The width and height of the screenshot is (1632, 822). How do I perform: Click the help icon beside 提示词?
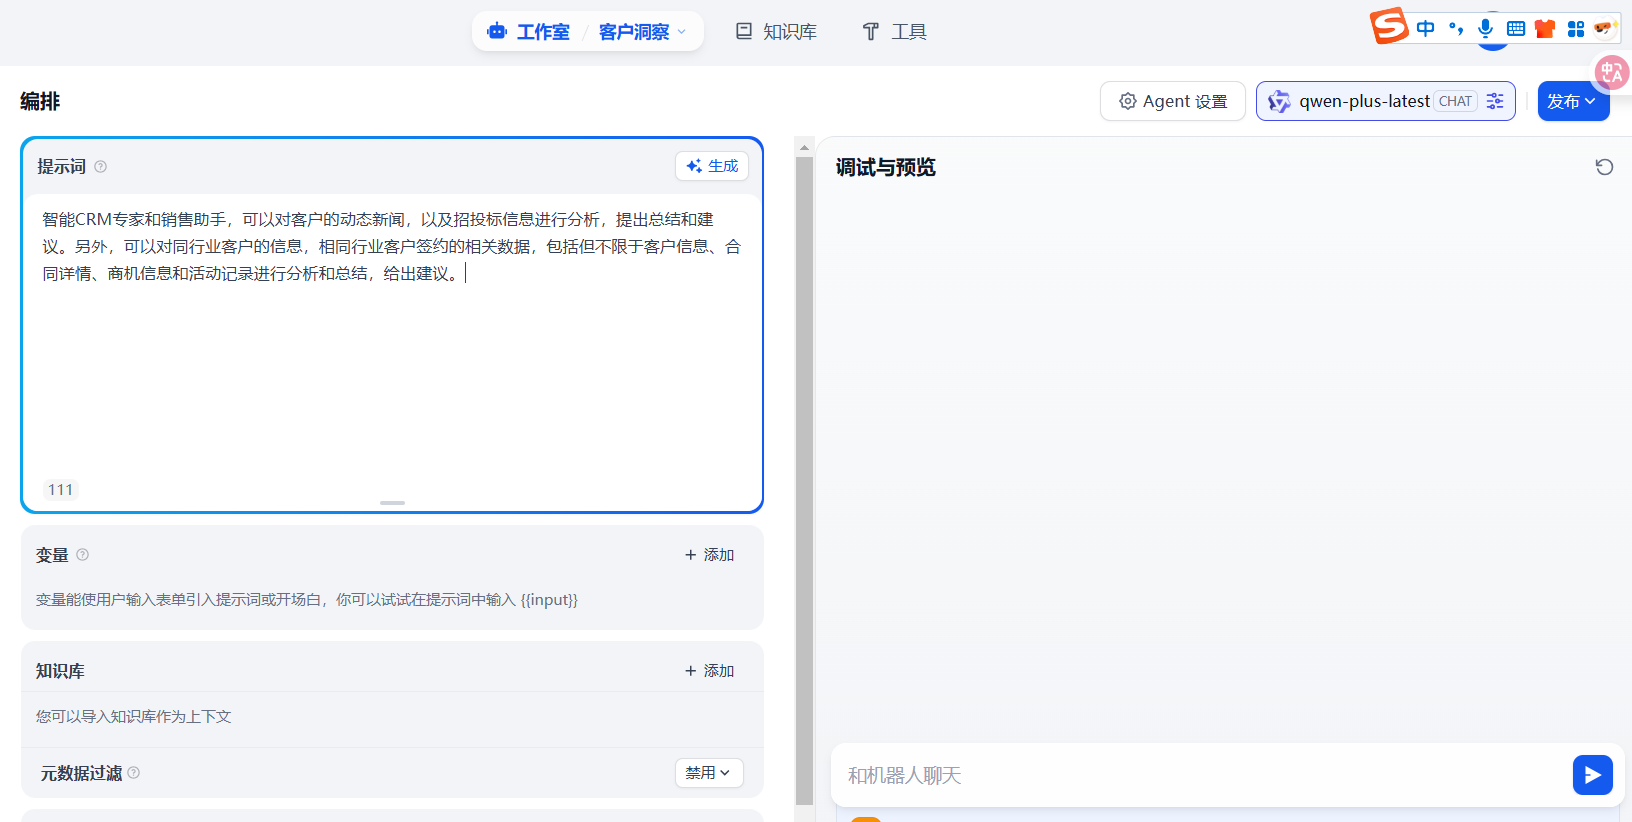[x=100, y=167]
